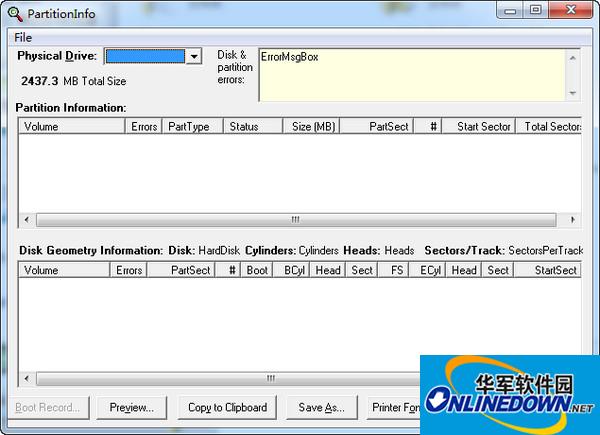Sort by Volume column in Partition Information
Image resolution: width=600 pixels, height=435 pixels.
pos(70,127)
